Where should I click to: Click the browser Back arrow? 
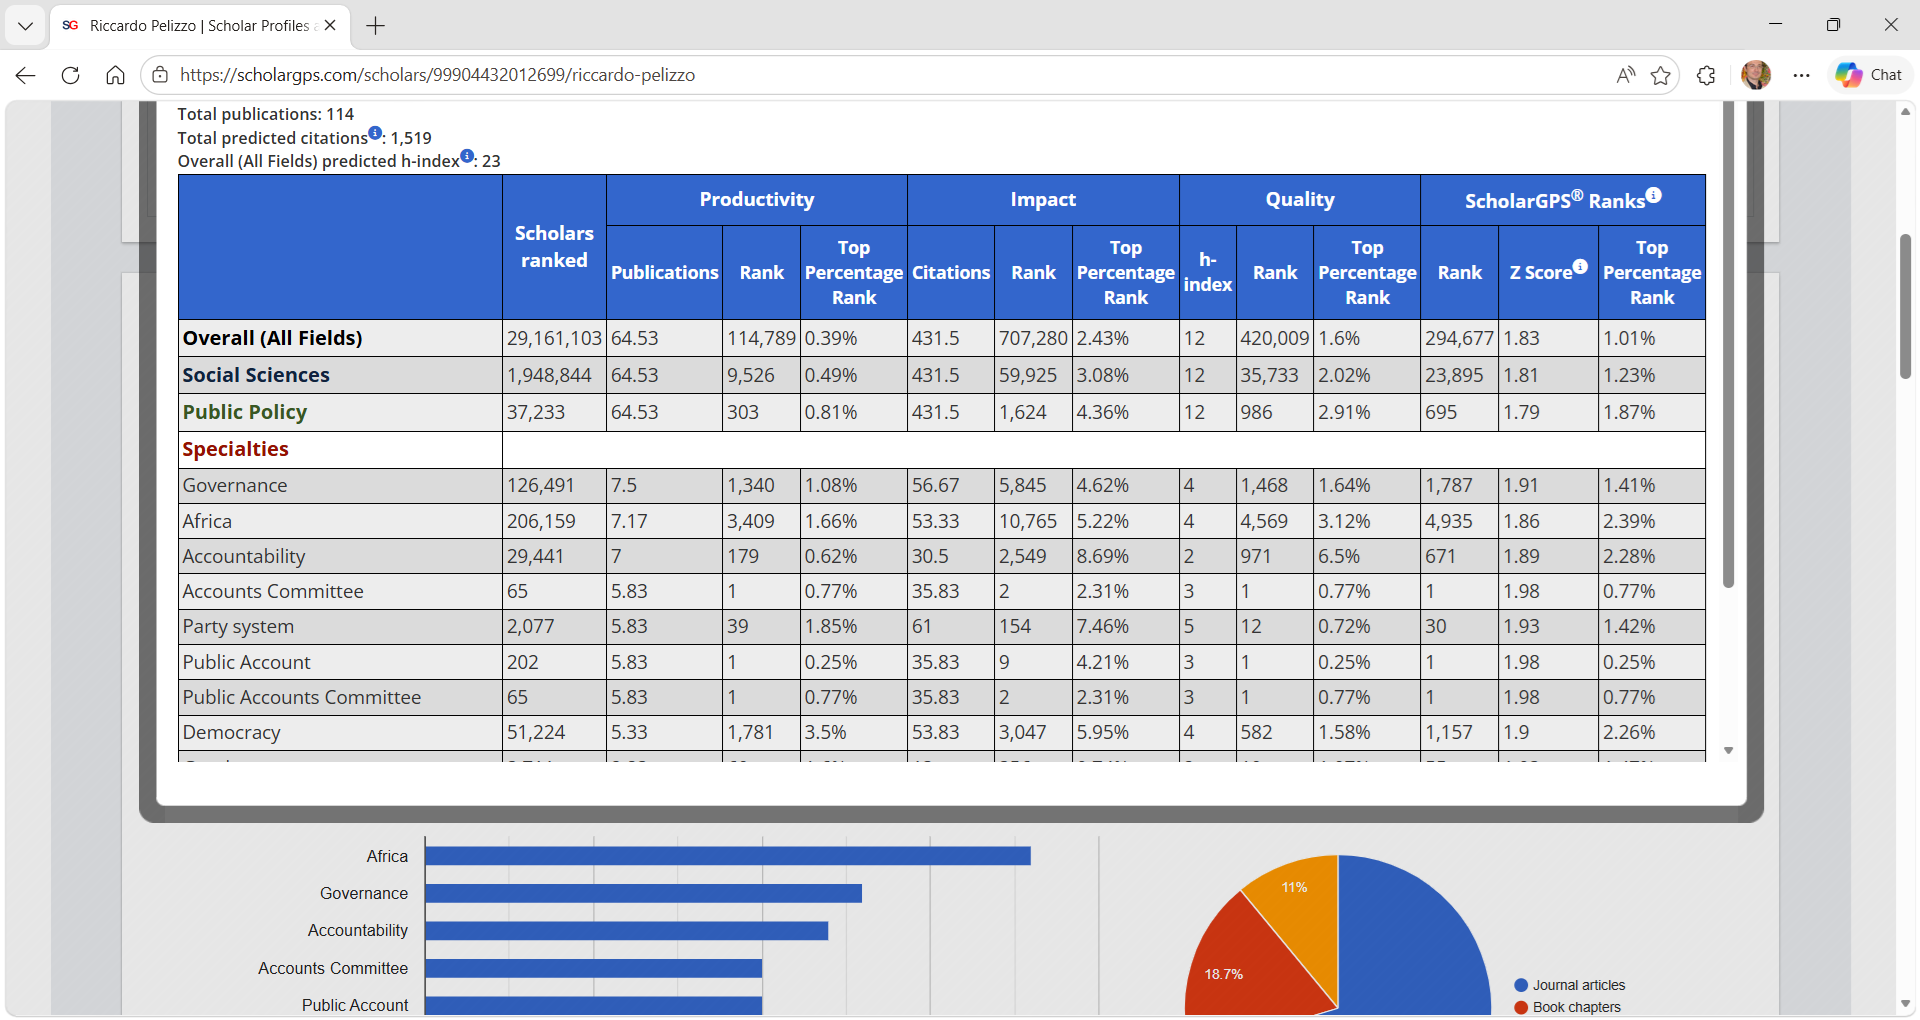tap(26, 75)
